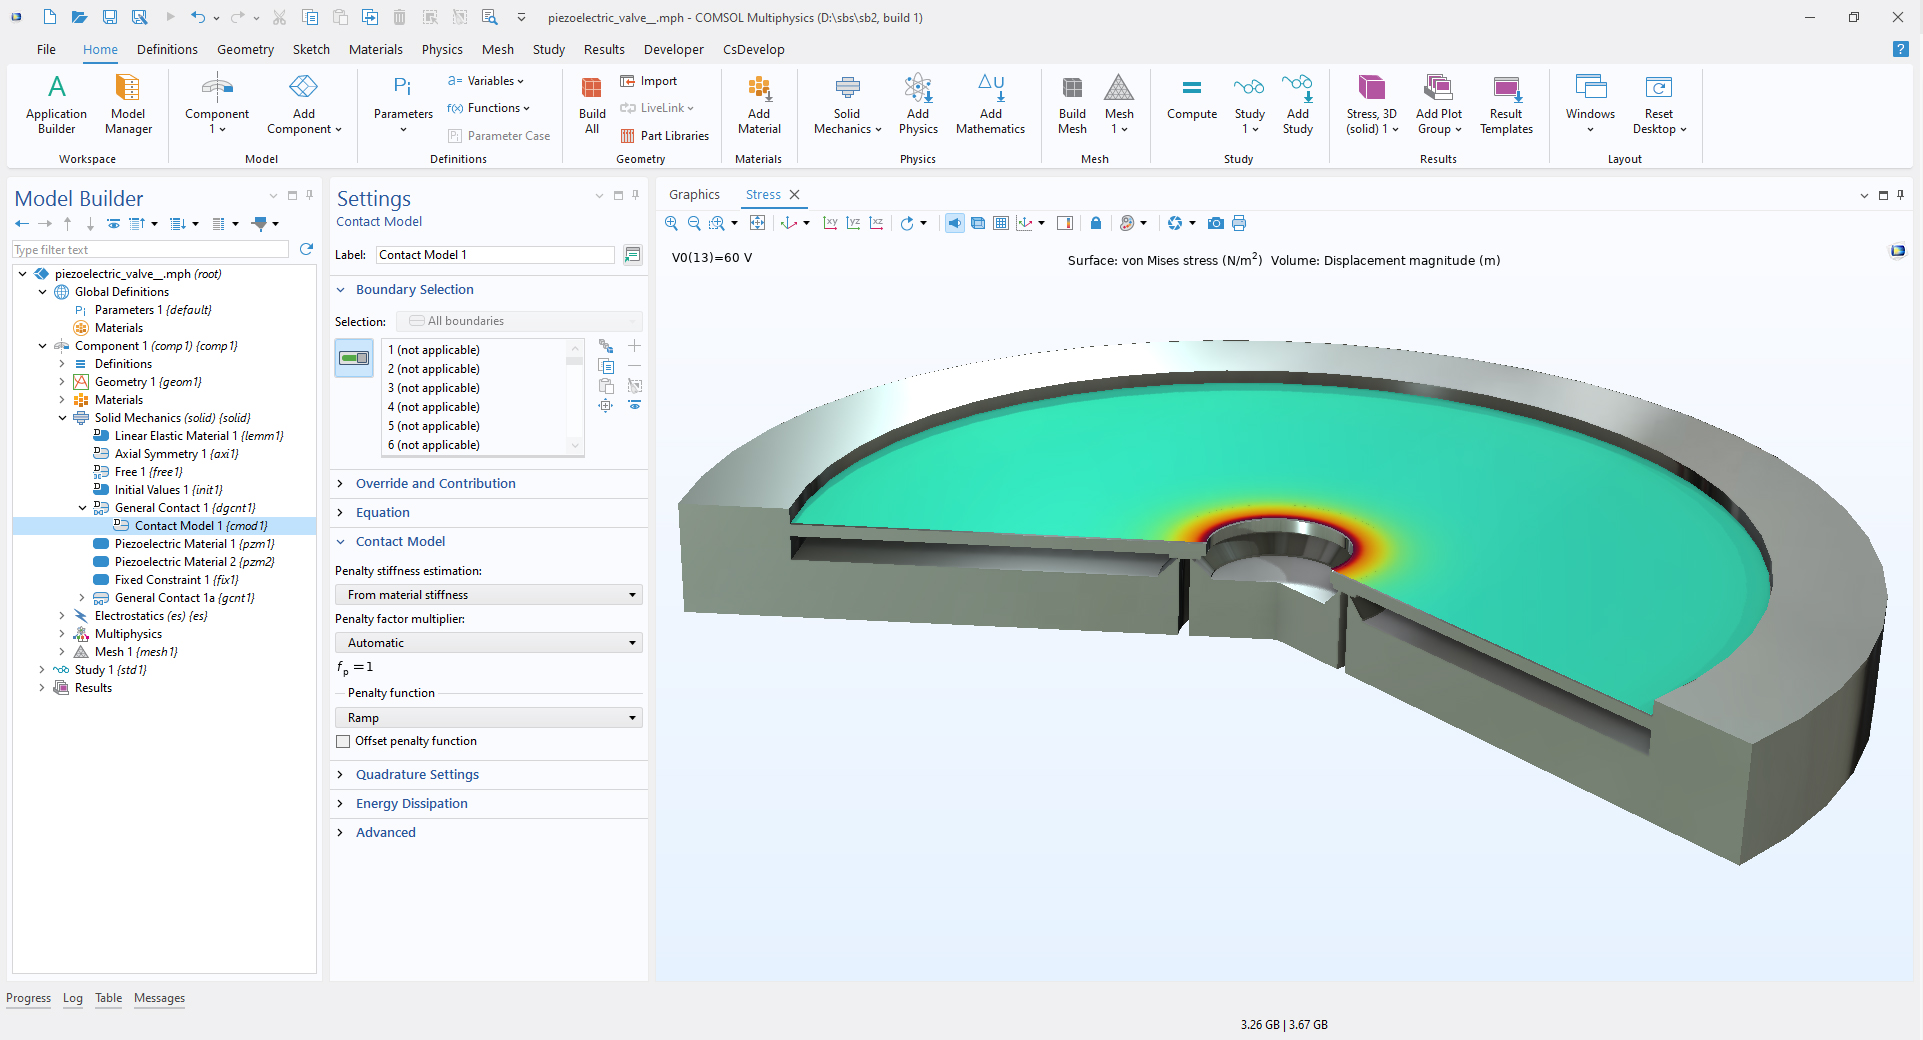Expand the Quadrature Settings section
The height and width of the screenshot is (1040, 1923).
click(417, 774)
